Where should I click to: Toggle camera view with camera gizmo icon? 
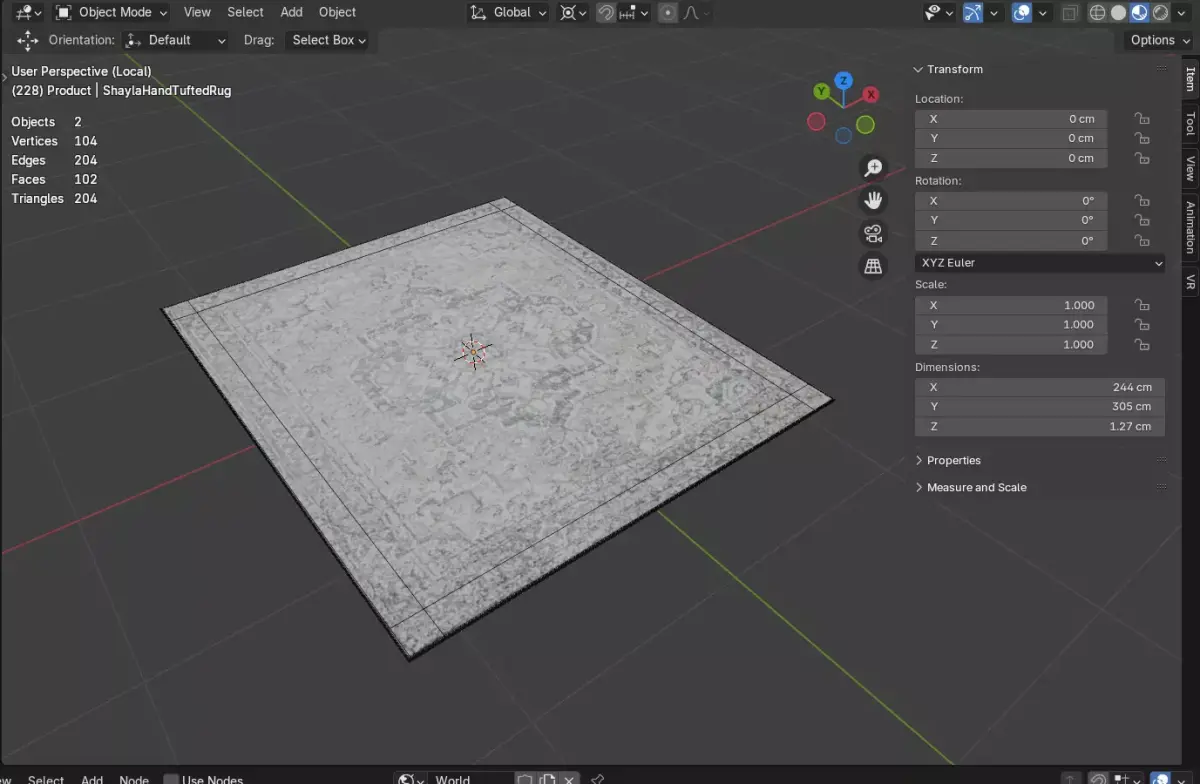click(873, 233)
